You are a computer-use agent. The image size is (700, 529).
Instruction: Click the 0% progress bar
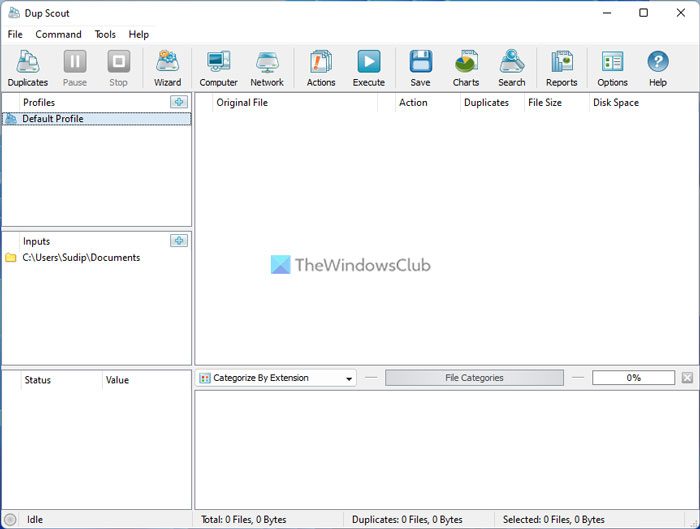[x=633, y=378]
